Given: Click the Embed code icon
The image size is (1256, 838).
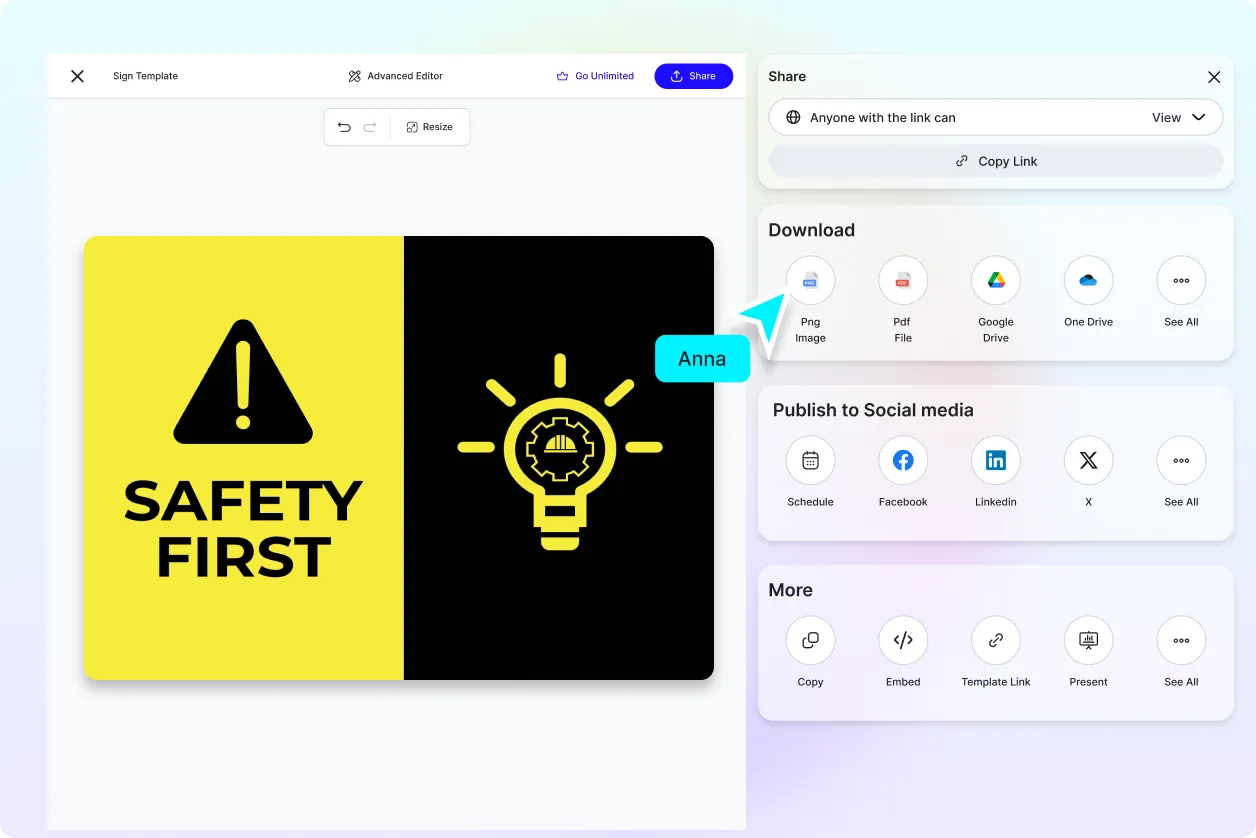Looking at the screenshot, I should [x=902, y=640].
